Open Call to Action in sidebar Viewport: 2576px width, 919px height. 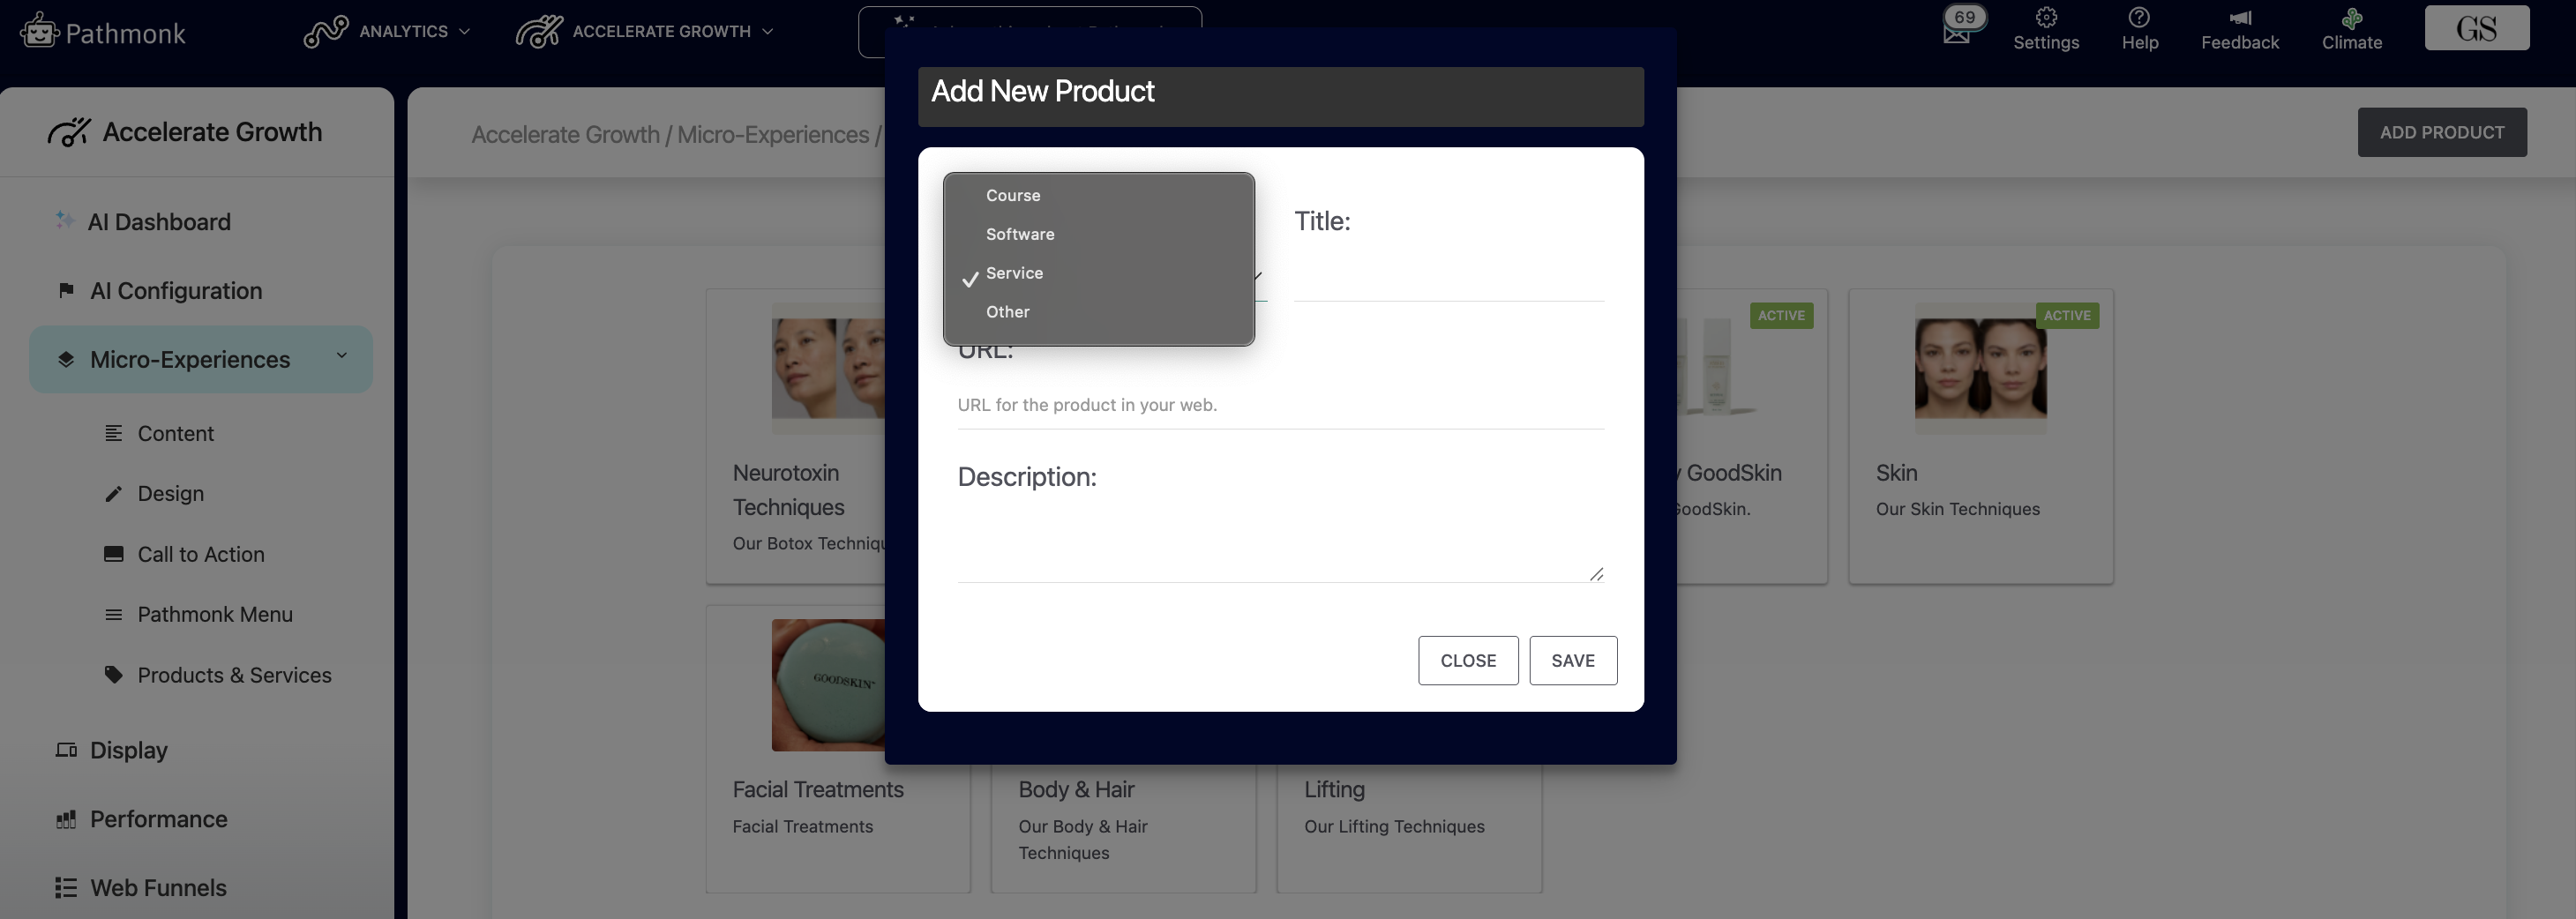pyautogui.click(x=201, y=554)
